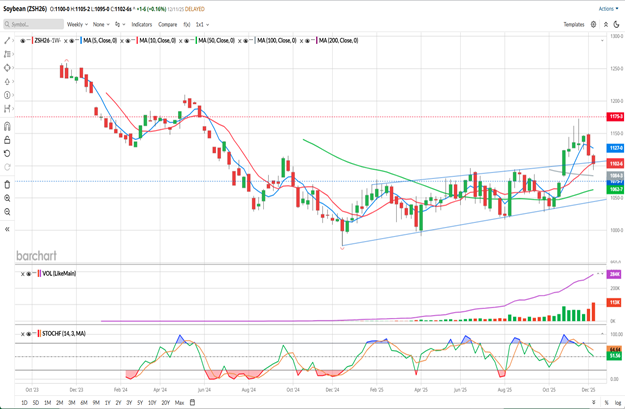Click the MA 5 line color swatch

tap(81, 41)
